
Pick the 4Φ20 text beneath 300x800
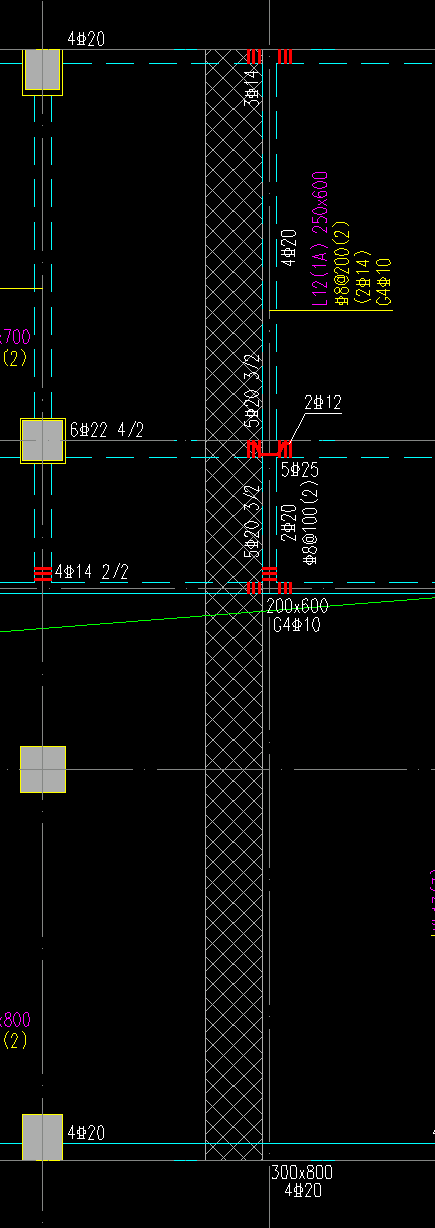point(303,1191)
